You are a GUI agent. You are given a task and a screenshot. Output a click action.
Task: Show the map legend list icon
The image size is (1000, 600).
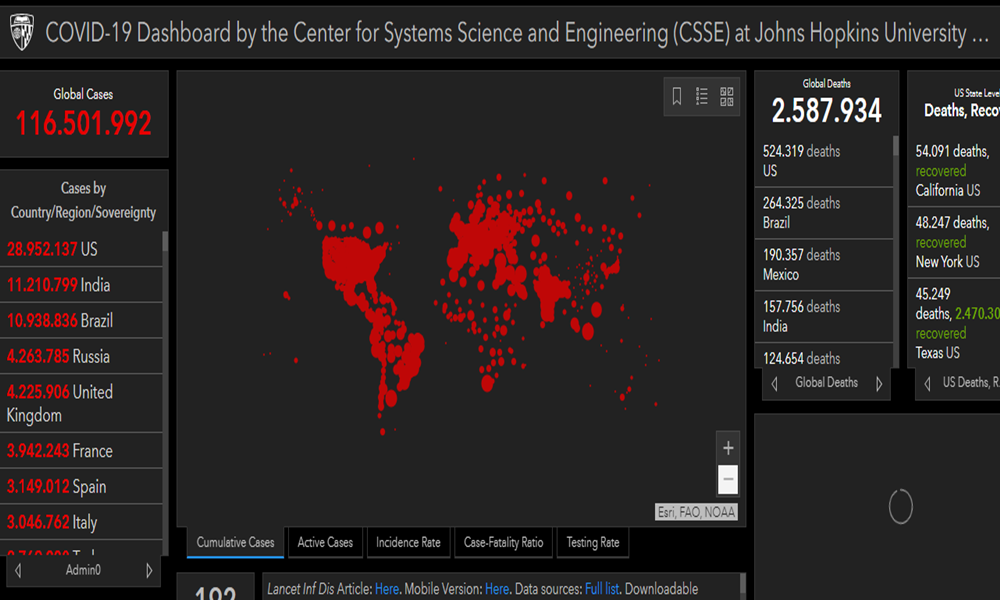point(702,96)
